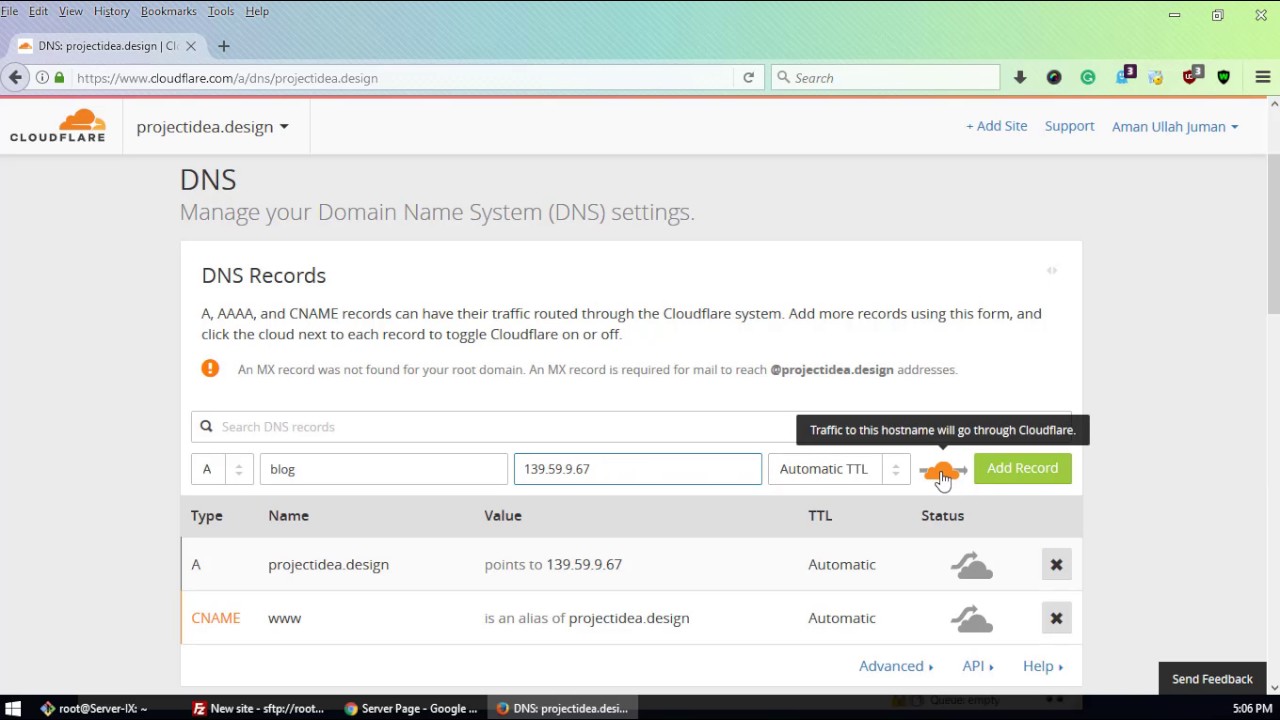Open the Automatic TTL dropdown
Image resolution: width=1280 pixels, height=720 pixels.
point(839,469)
